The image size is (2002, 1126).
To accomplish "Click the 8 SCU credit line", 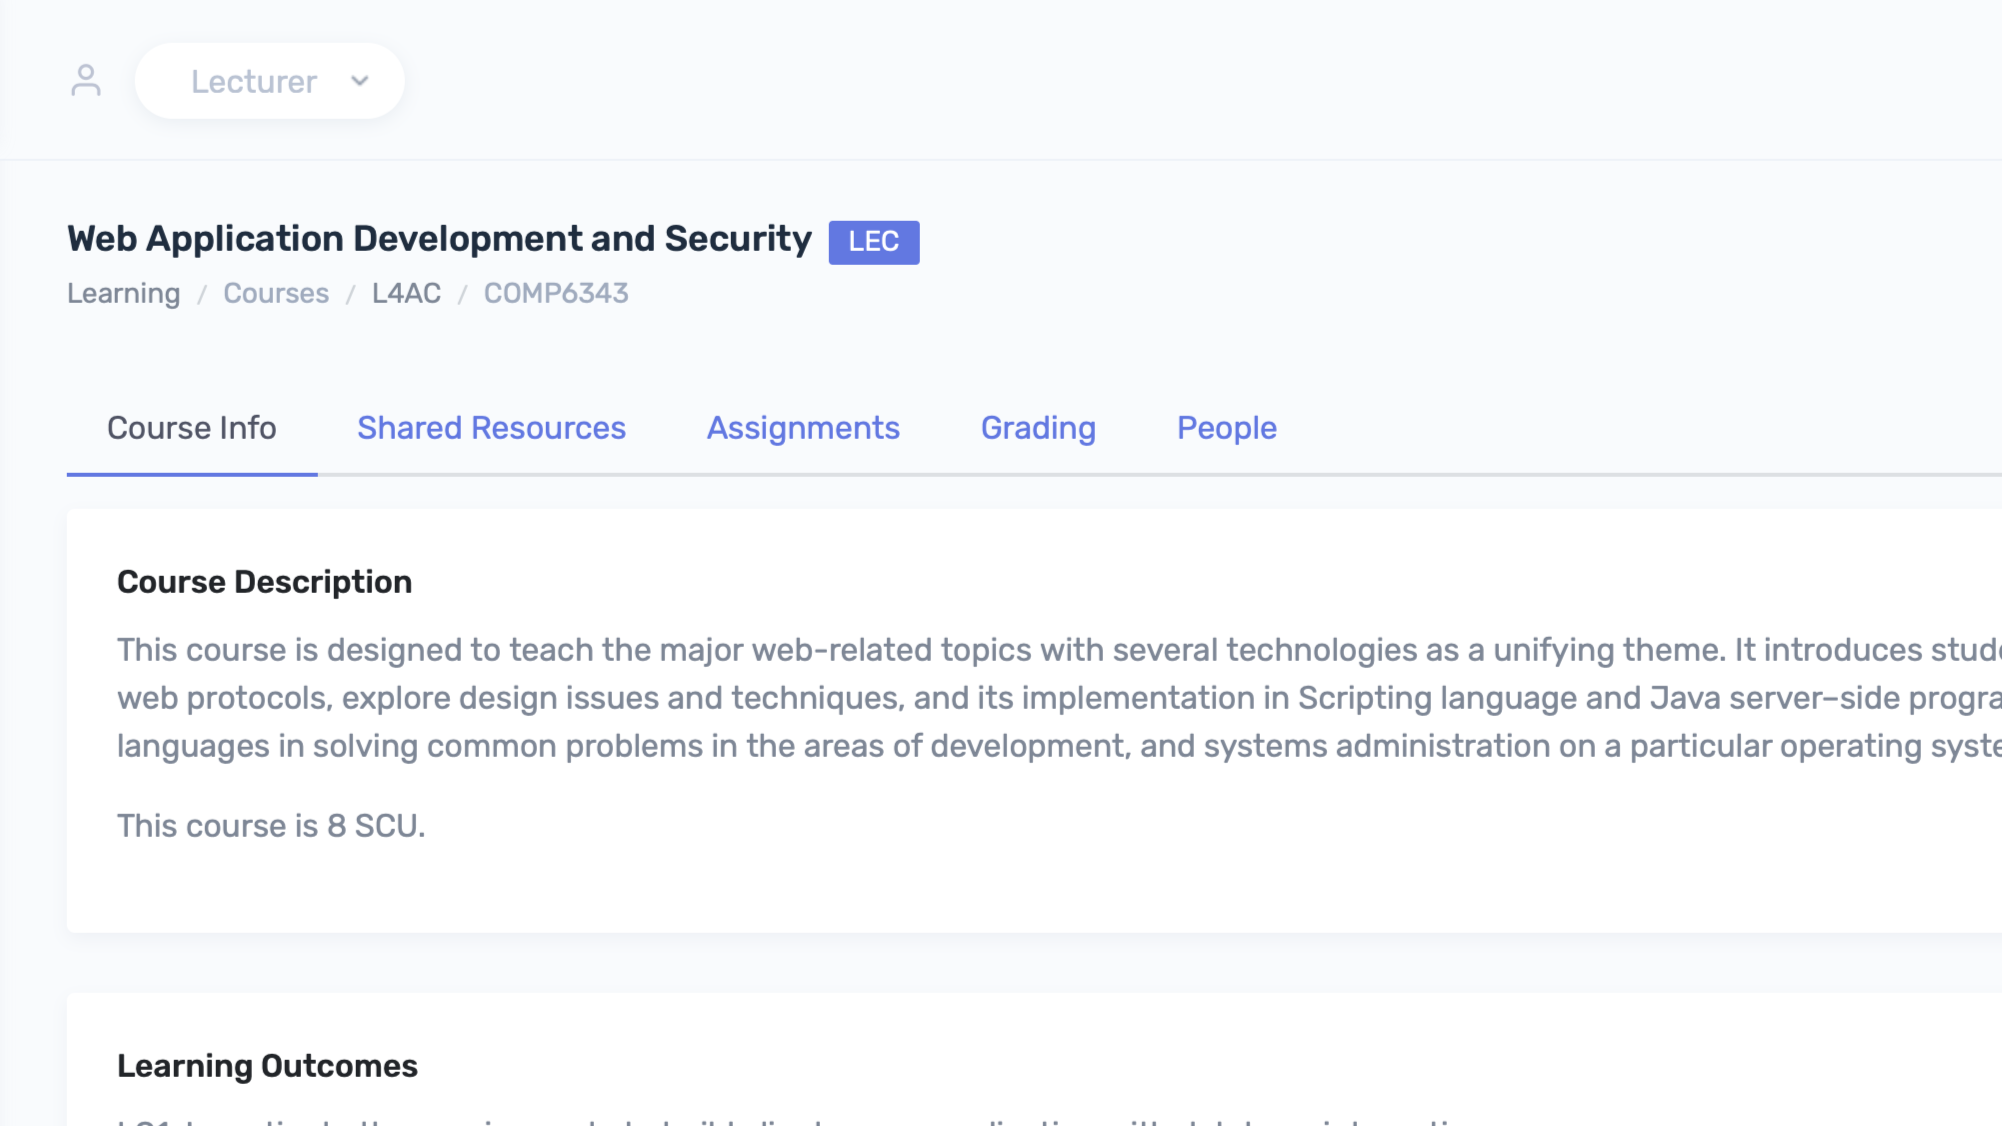I will [271, 825].
